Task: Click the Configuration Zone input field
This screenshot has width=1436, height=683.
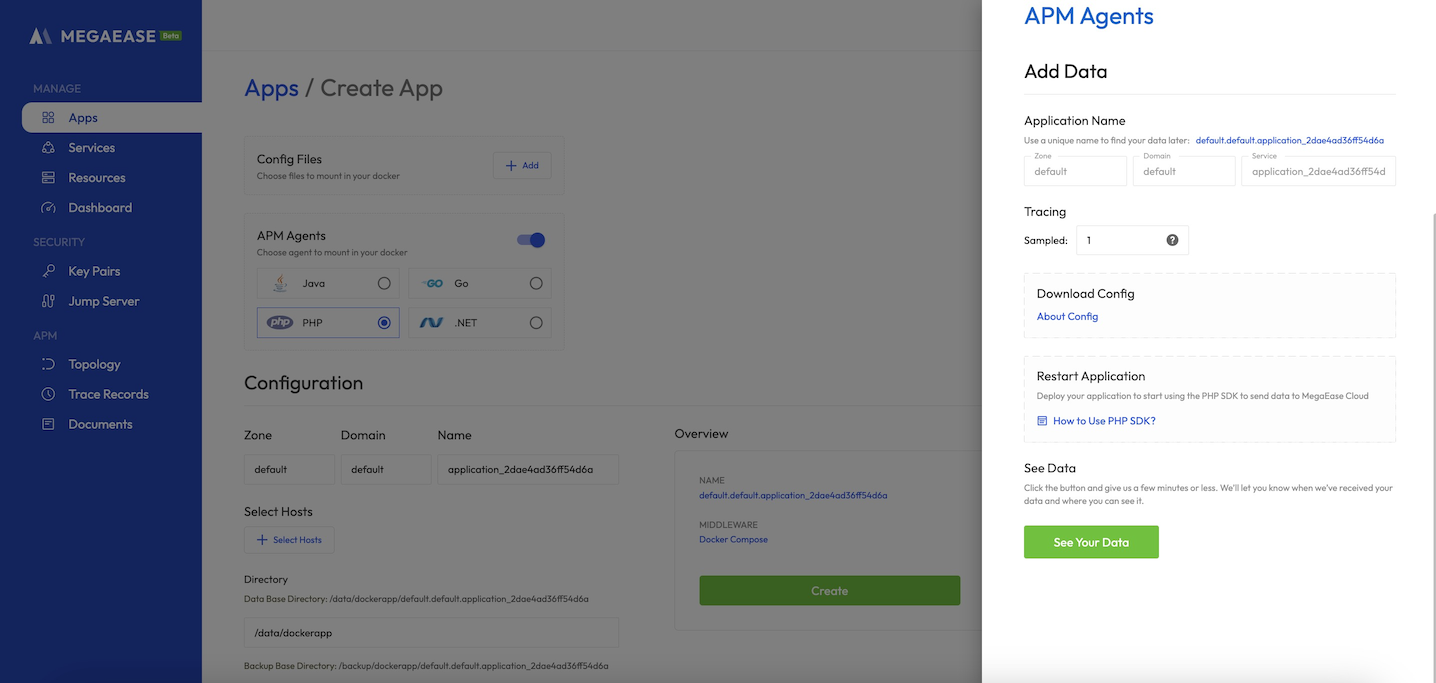Action: [x=289, y=469]
